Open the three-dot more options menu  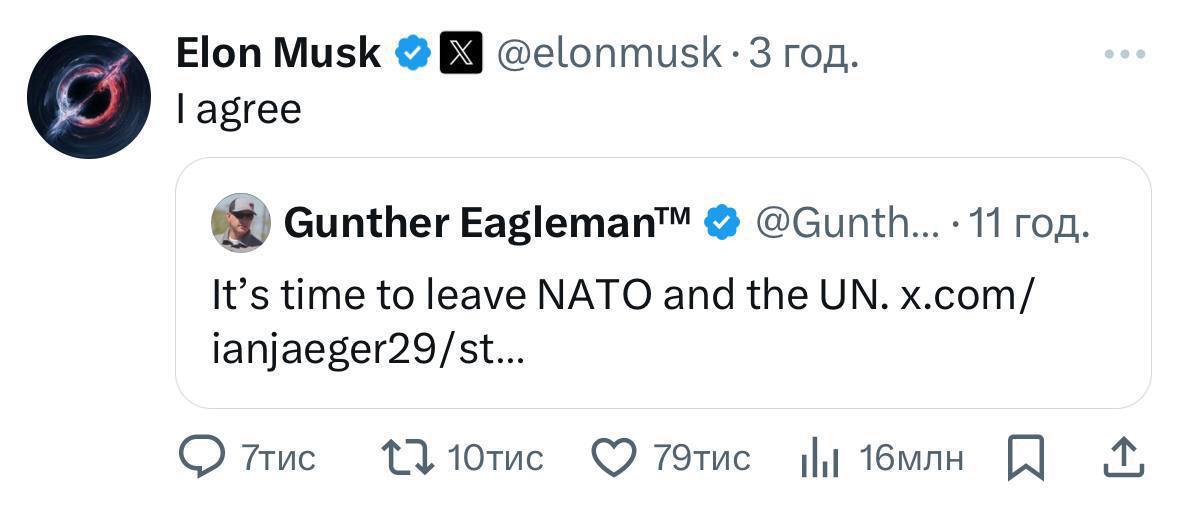click(1123, 54)
